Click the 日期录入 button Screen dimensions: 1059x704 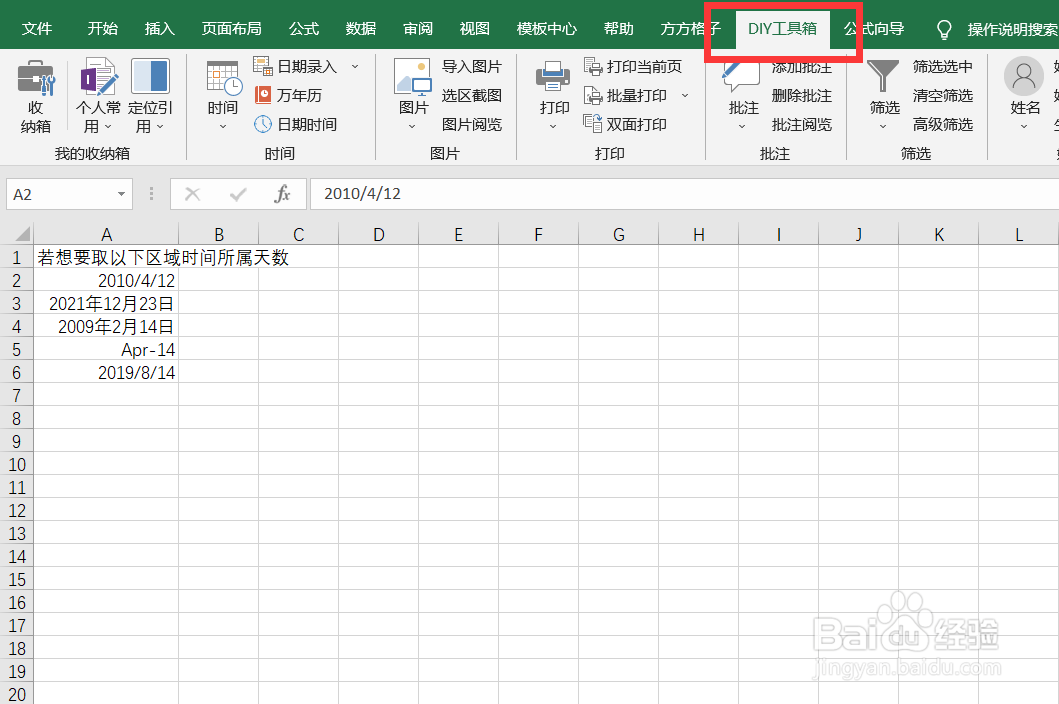click(x=295, y=66)
